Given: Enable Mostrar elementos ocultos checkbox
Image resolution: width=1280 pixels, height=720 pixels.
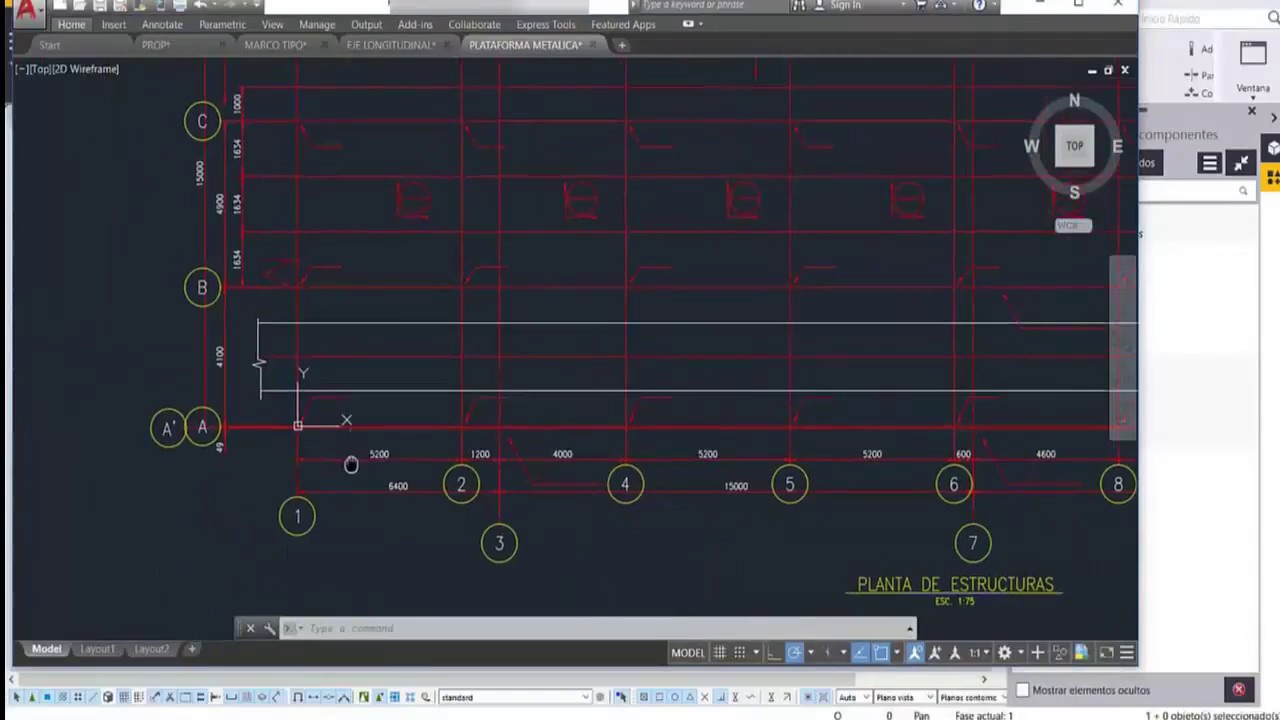Looking at the screenshot, I should (x=1022, y=690).
